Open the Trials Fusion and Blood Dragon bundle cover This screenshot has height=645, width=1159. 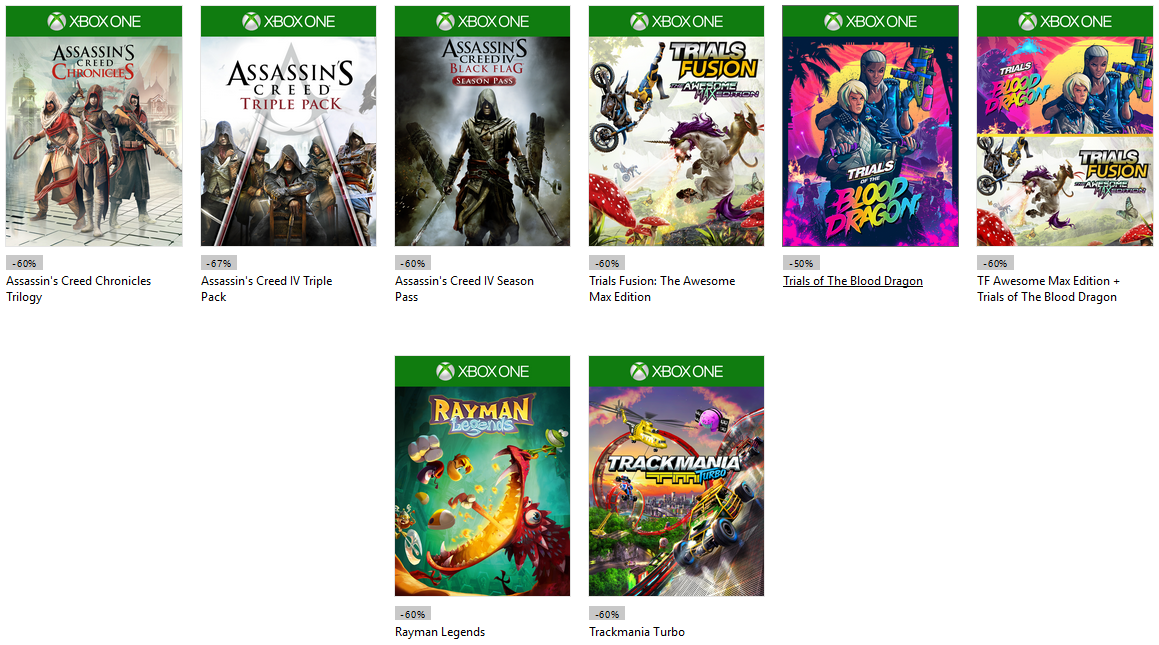coord(1064,140)
